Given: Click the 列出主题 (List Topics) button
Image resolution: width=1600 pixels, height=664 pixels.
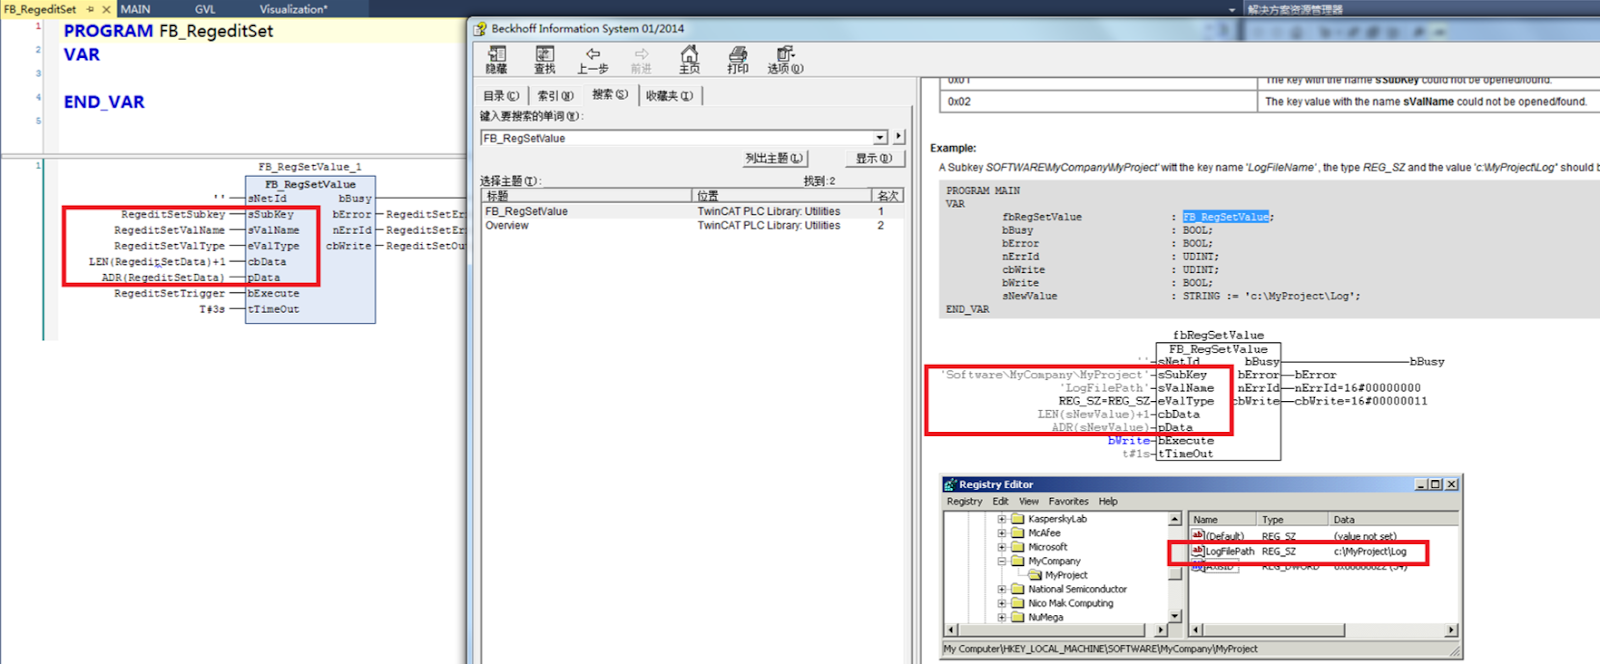Looking at the screenshot, I should pyautogui.click(x=774, y=158).
